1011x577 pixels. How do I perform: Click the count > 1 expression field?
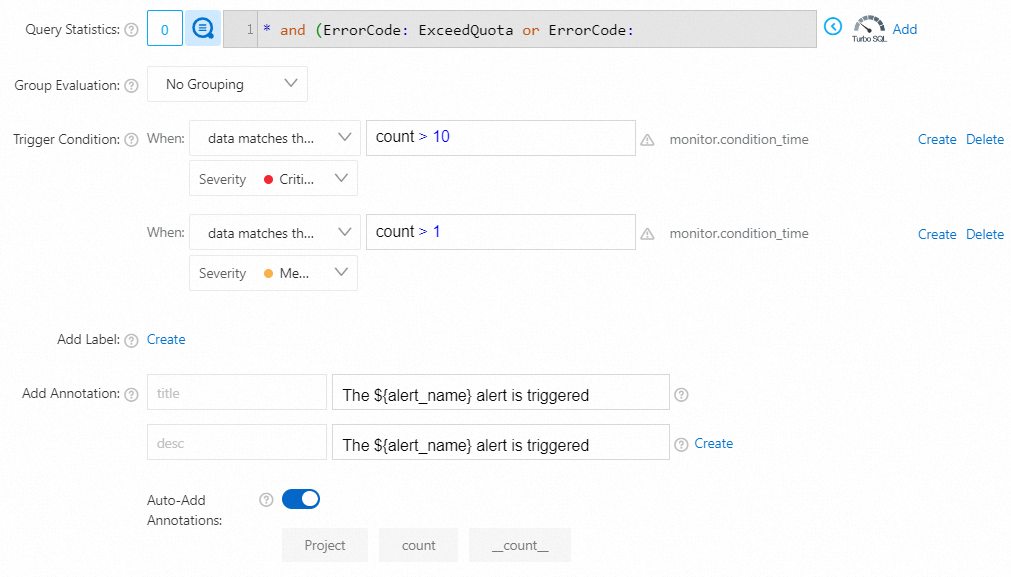500,232
